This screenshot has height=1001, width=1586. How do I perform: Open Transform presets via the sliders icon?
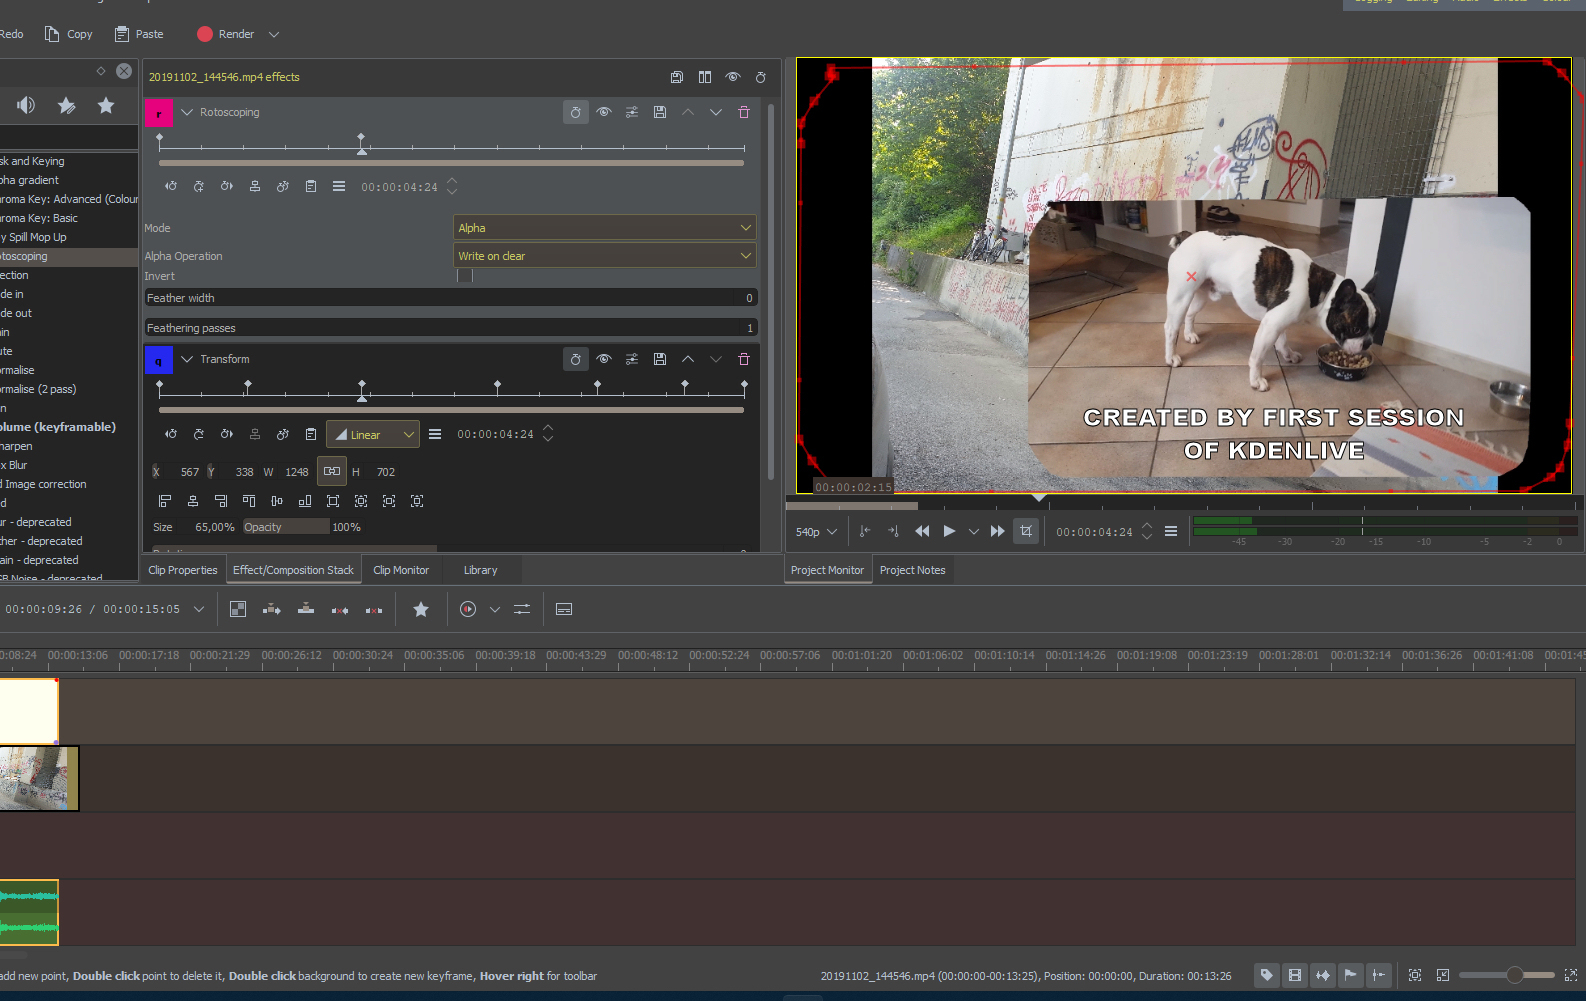tap(632, 359)
